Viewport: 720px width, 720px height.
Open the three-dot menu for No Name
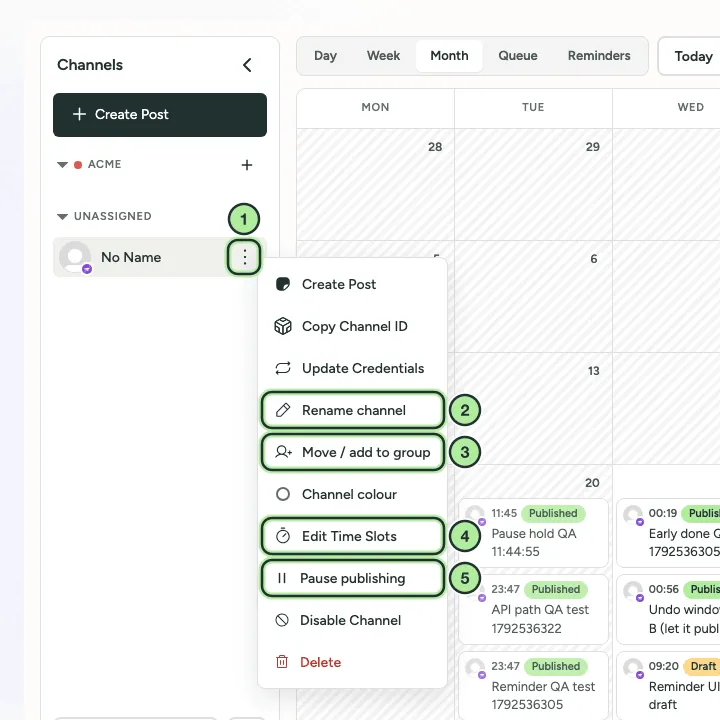coord(244,257)
